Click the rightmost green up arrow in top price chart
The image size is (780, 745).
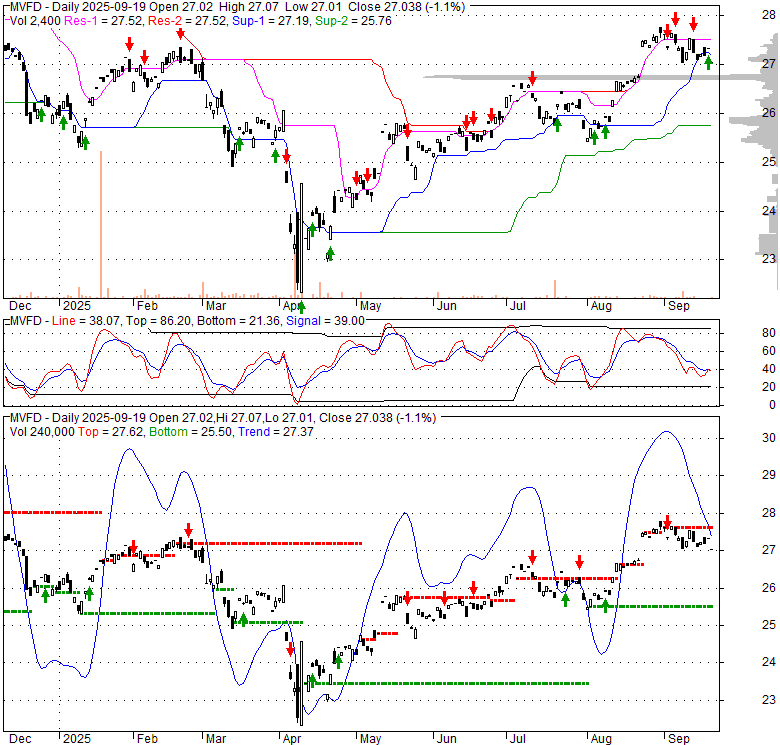pos(708,63)
